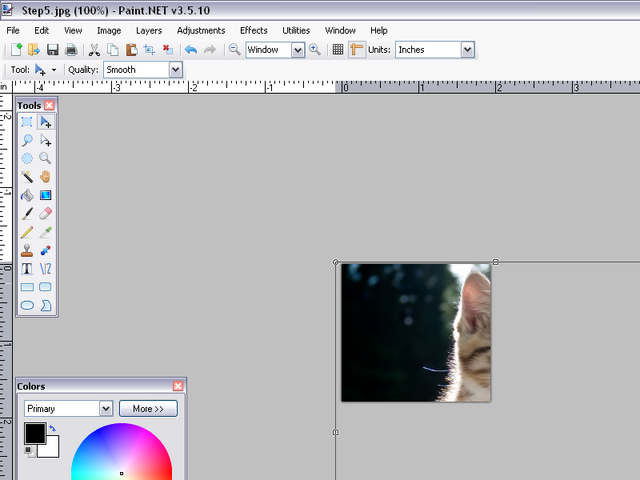Click the Zoom In magnifier icon
Screen dimensions: 640x480
[315, 50]
